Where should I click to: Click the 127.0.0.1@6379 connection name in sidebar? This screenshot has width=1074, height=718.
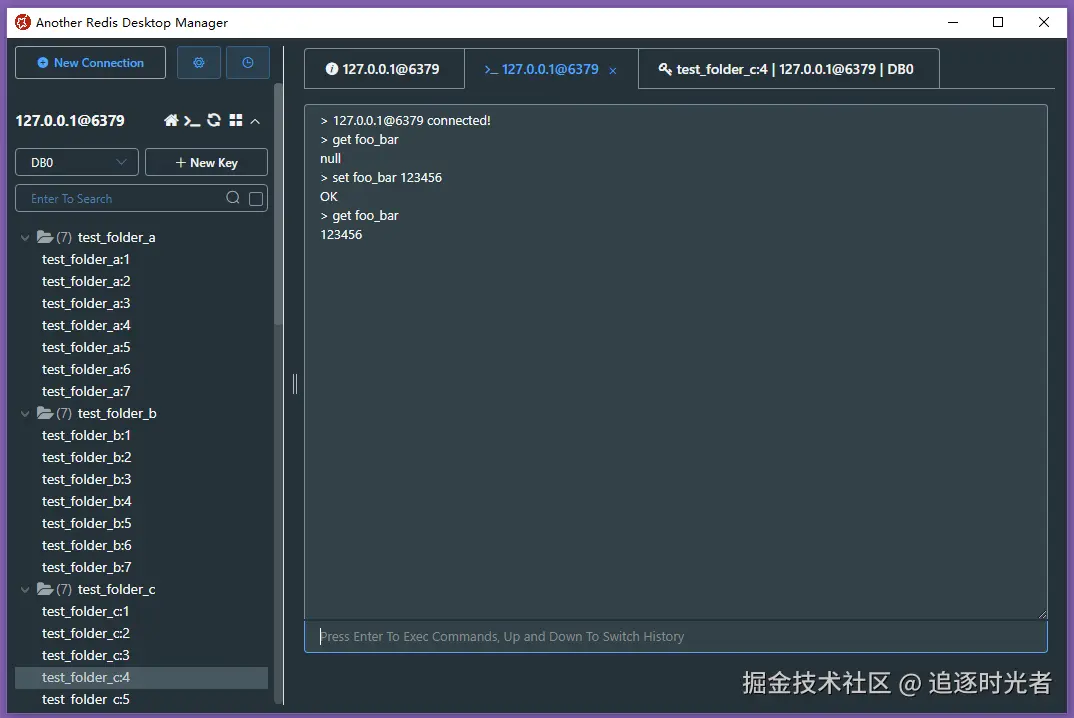70,121
